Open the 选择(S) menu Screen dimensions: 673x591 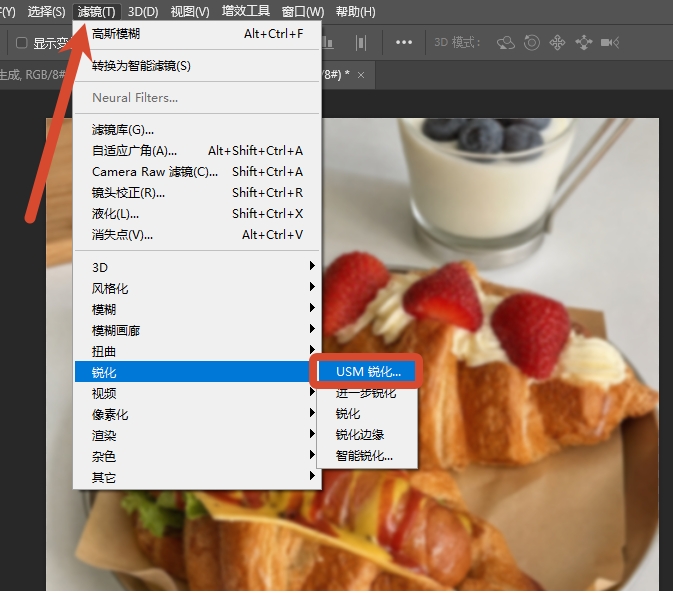click(x=46, y=12)
